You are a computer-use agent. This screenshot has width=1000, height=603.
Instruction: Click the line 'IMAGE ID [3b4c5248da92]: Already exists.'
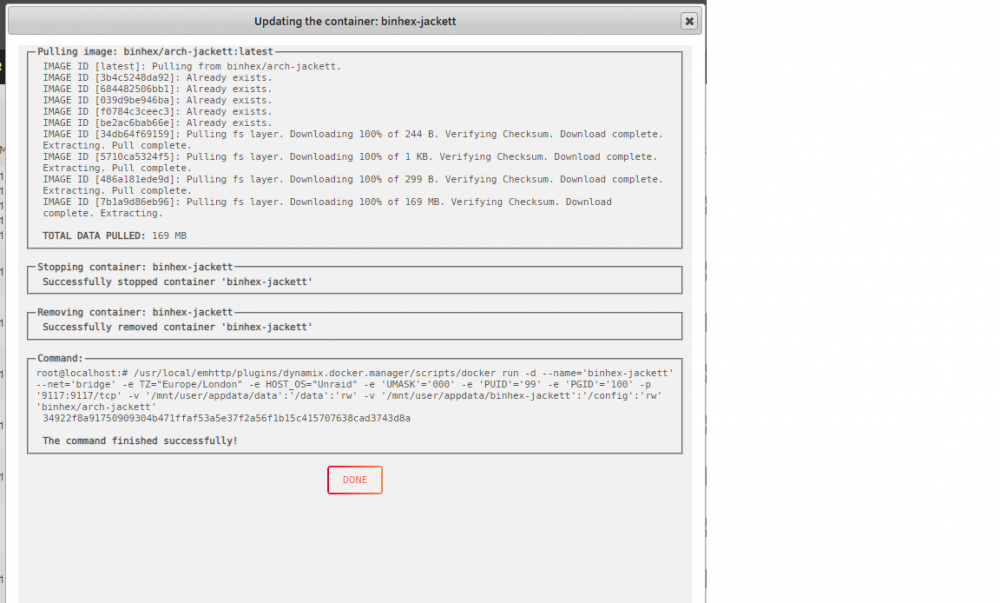pyautogui.click(x=158, y=78)
